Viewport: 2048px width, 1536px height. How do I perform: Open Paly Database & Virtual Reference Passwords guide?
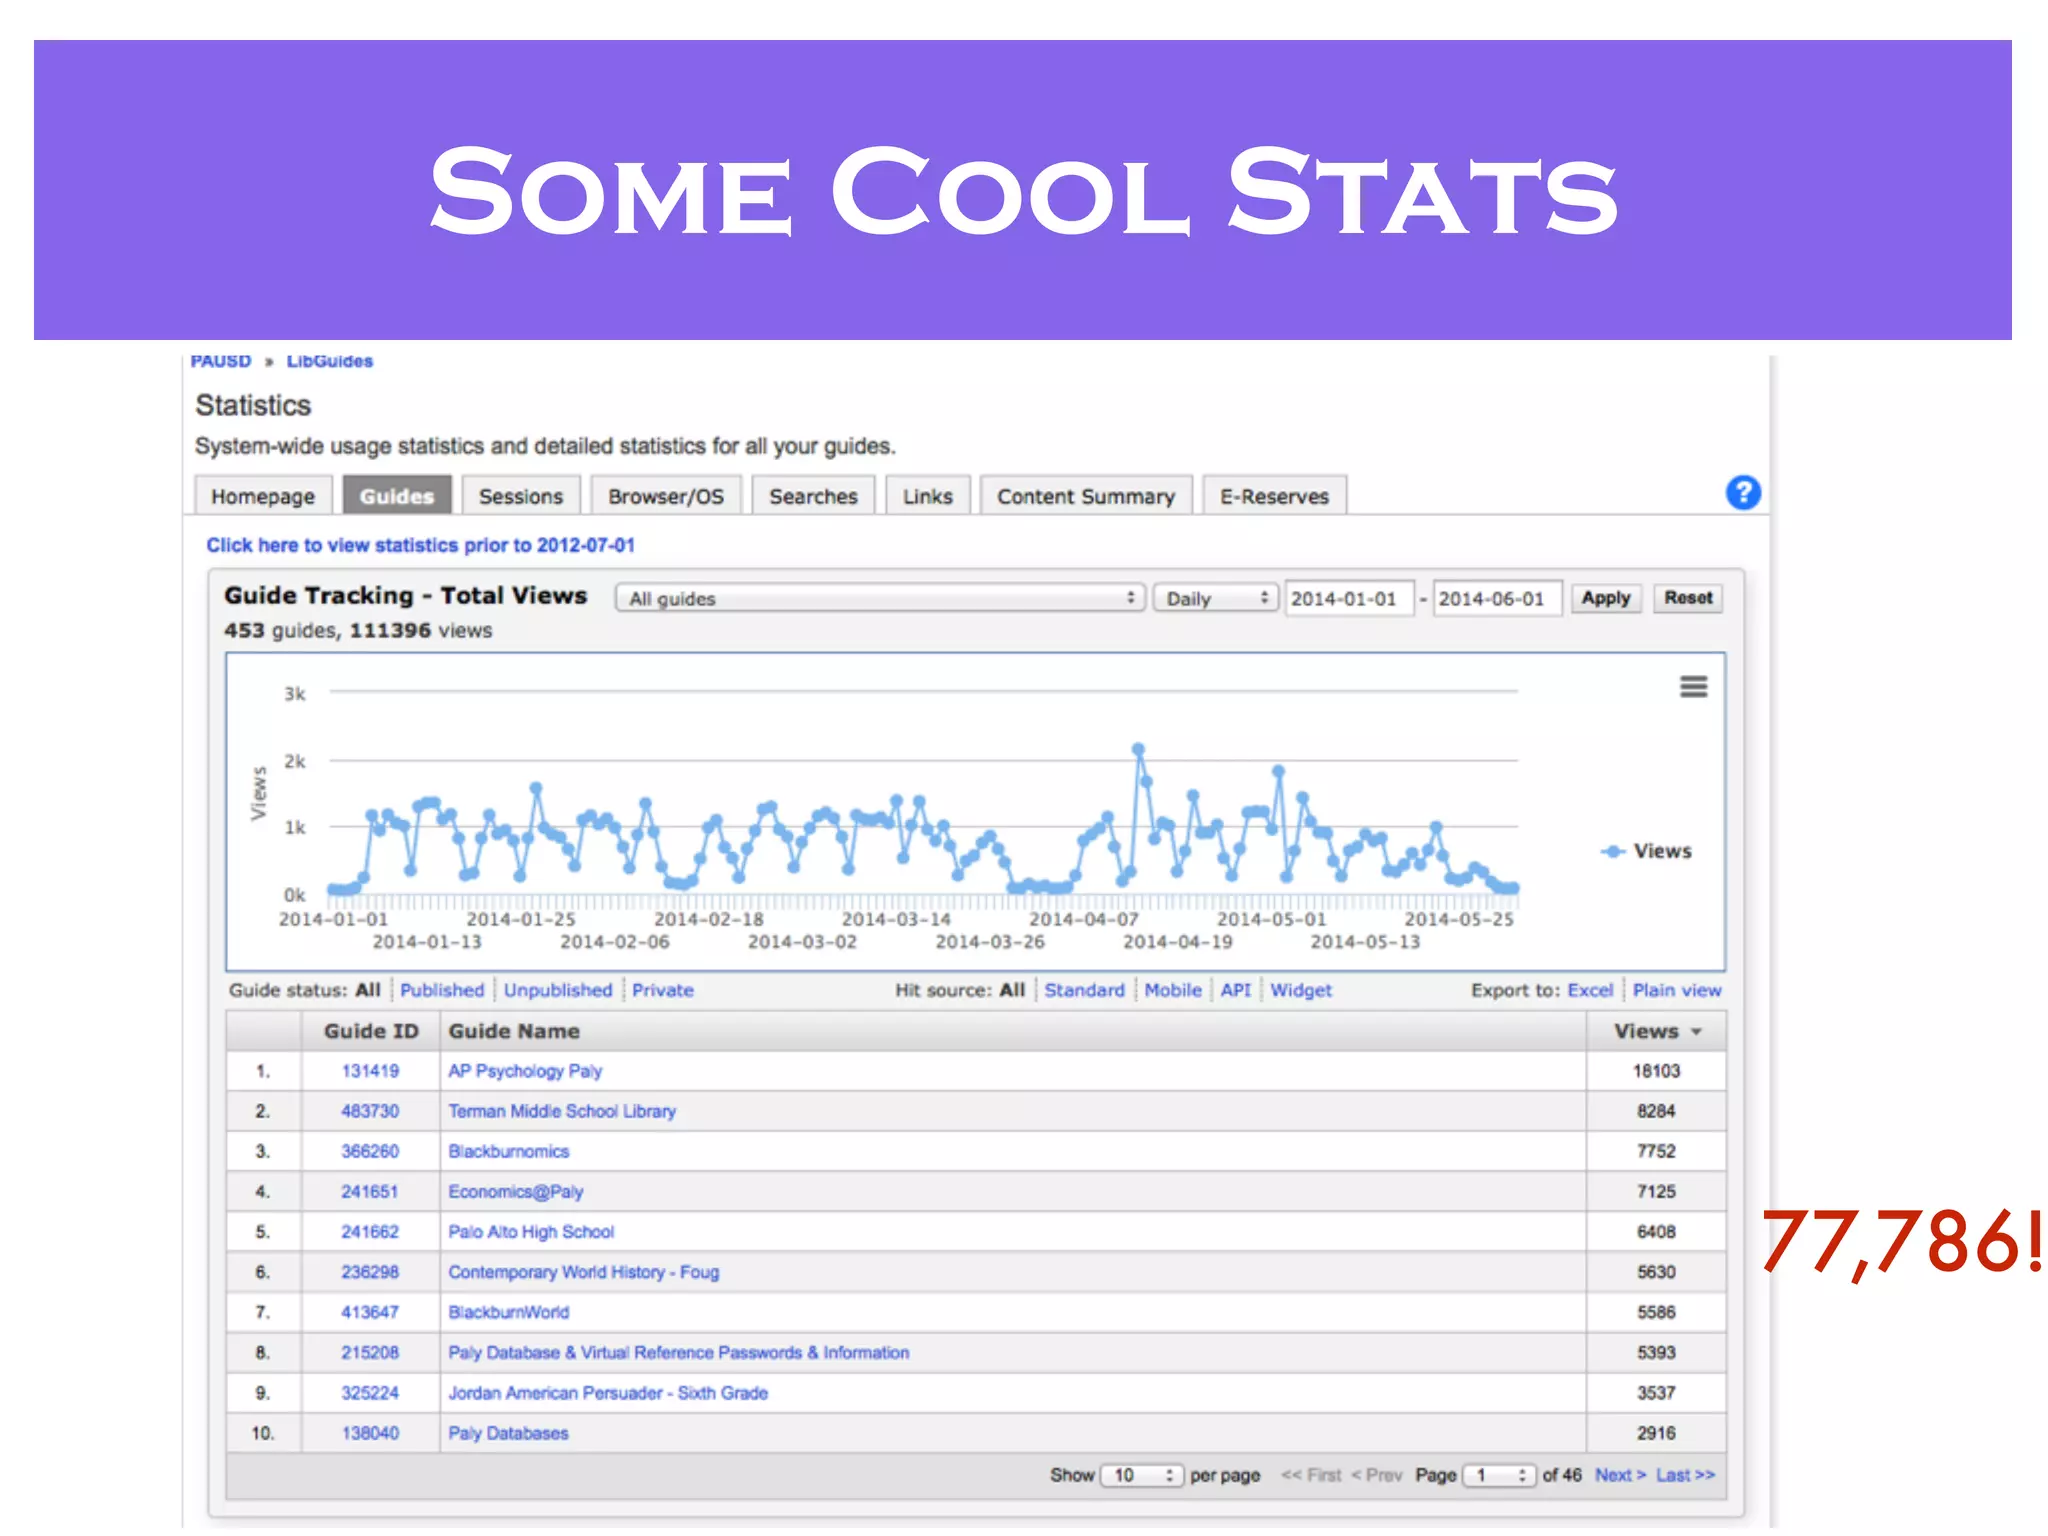[x=679, y=1352]
